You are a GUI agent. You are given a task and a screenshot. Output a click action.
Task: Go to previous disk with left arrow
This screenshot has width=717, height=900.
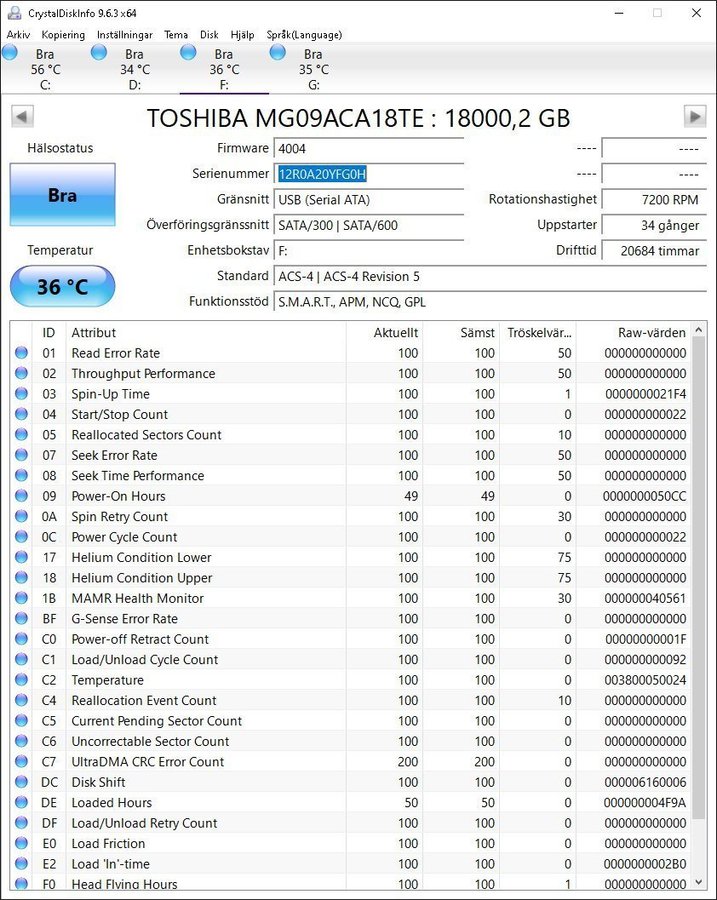point(21,116)
